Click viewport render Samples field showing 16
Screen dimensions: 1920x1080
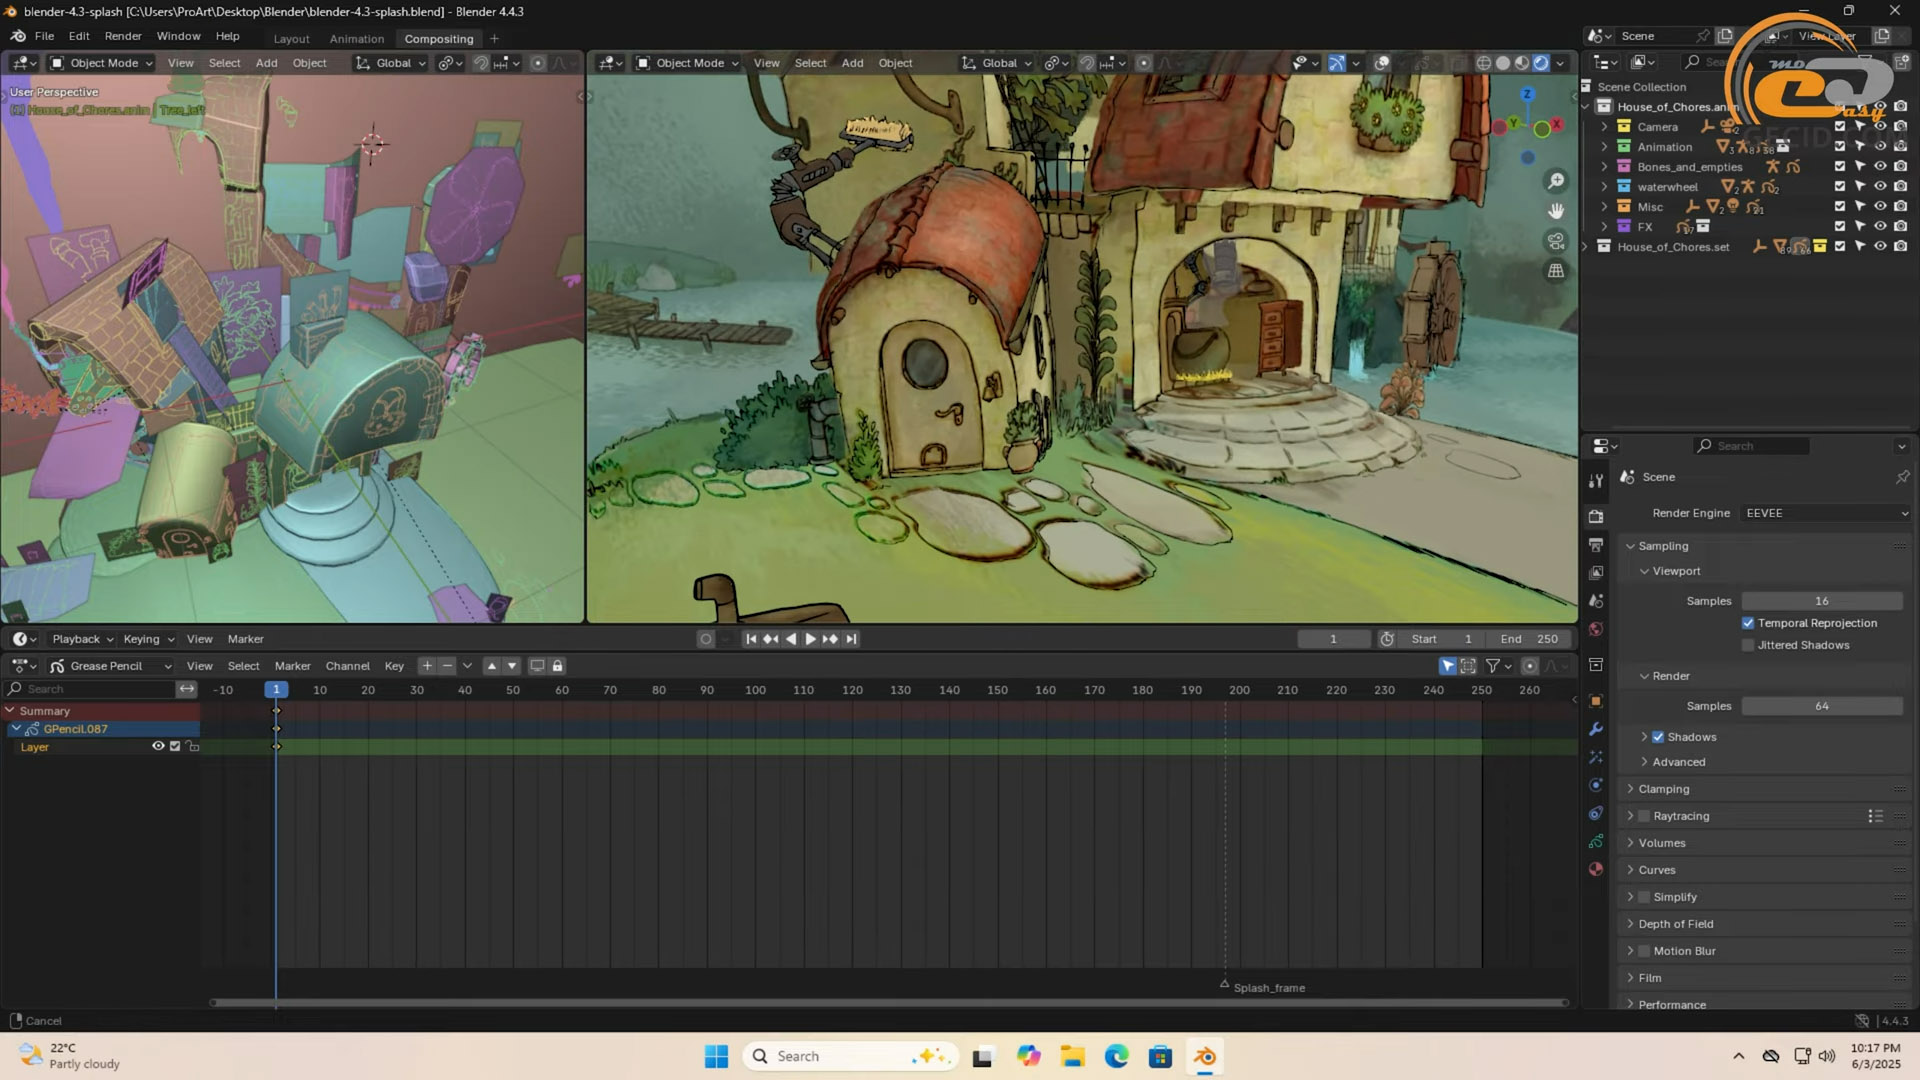(x=1822, y=601)
